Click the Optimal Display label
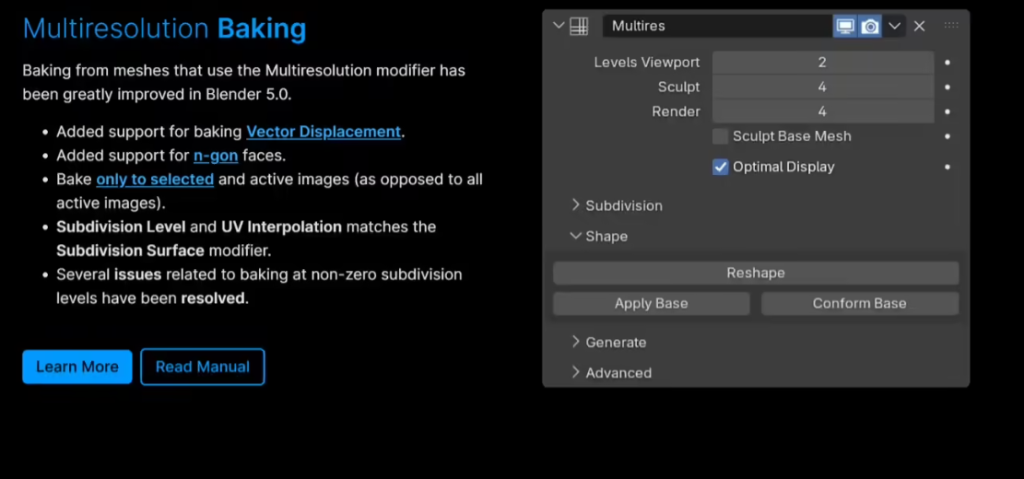The width and height of the screenshot is (1024, 479). pos(784,167)
